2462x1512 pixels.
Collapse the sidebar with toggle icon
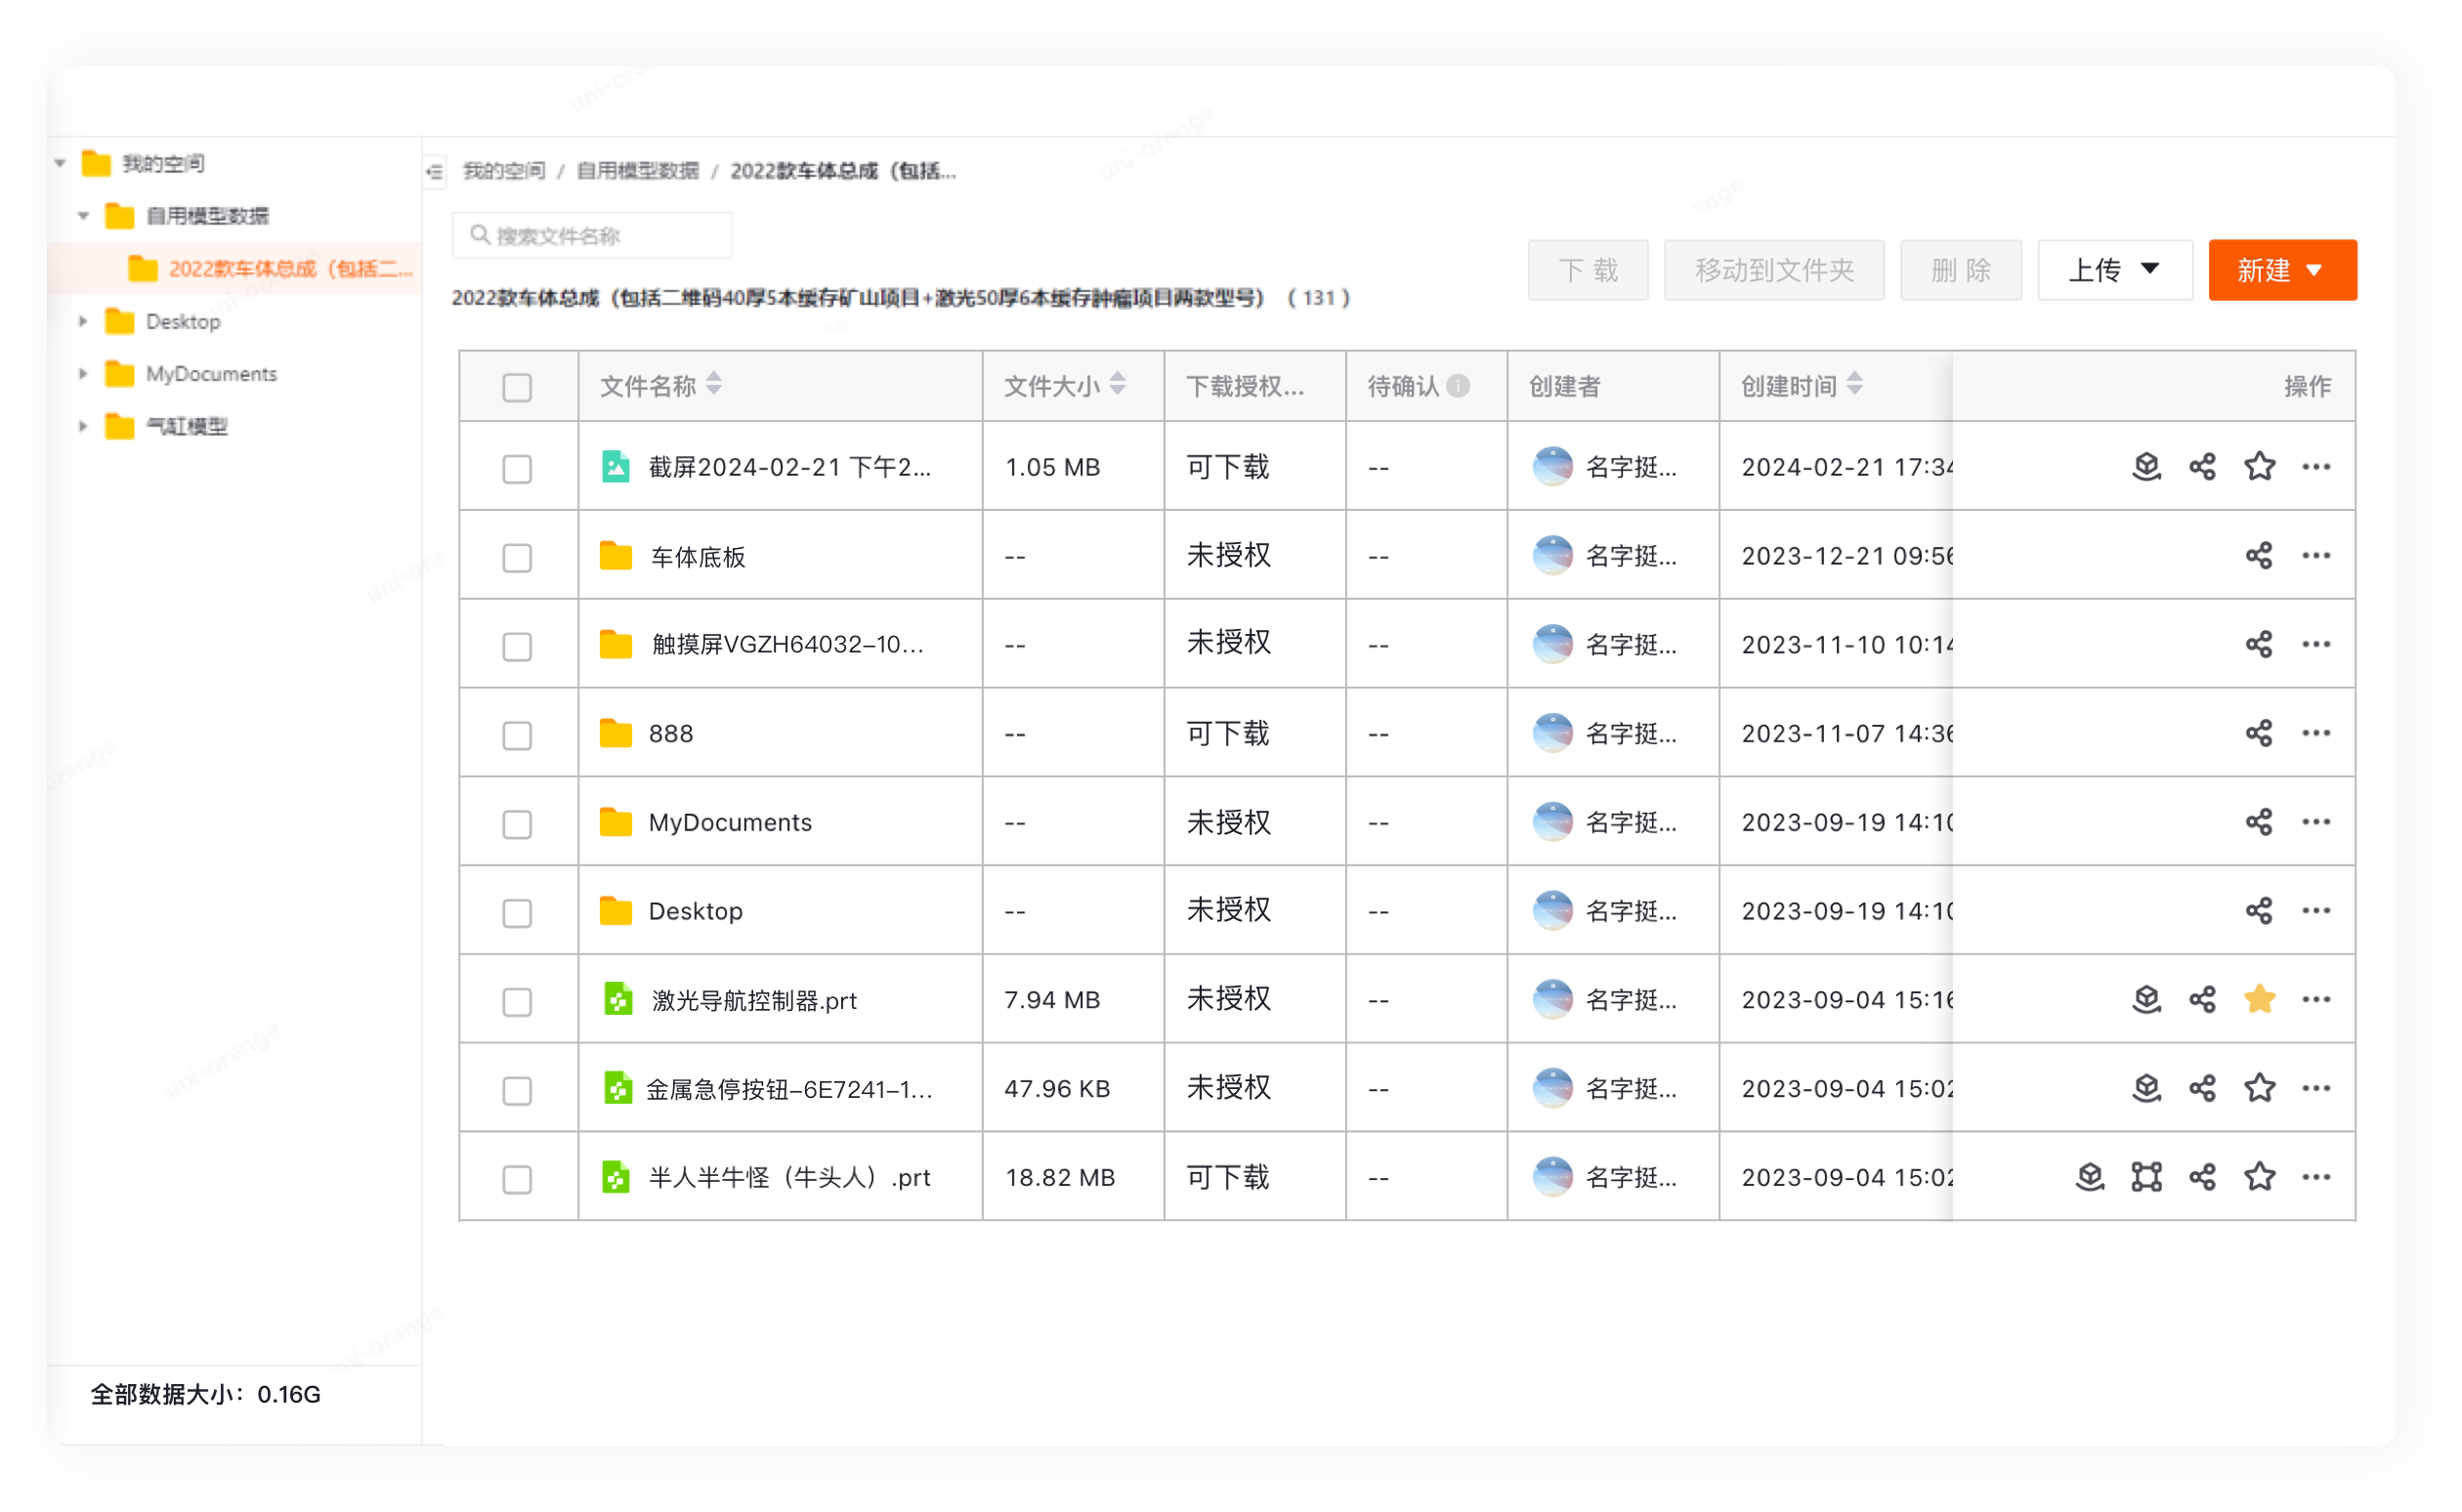point(434,172)
